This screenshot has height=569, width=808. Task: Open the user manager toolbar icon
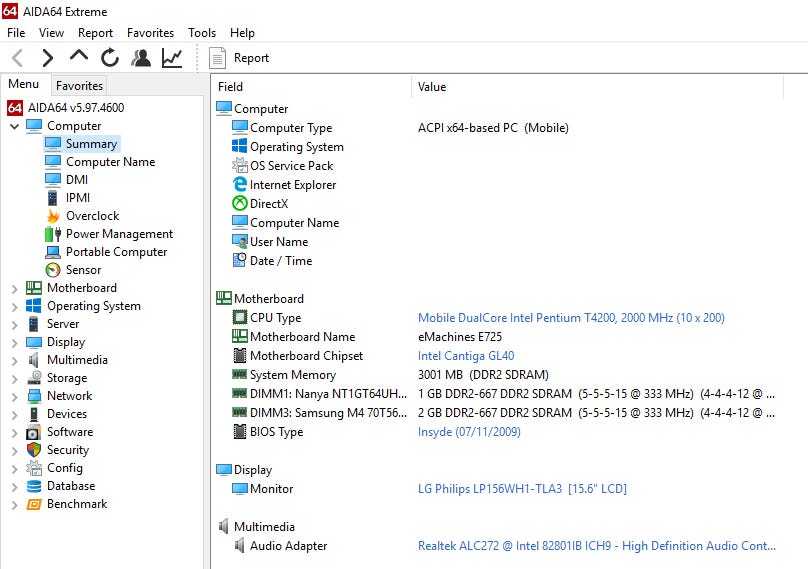coord(141,58)
